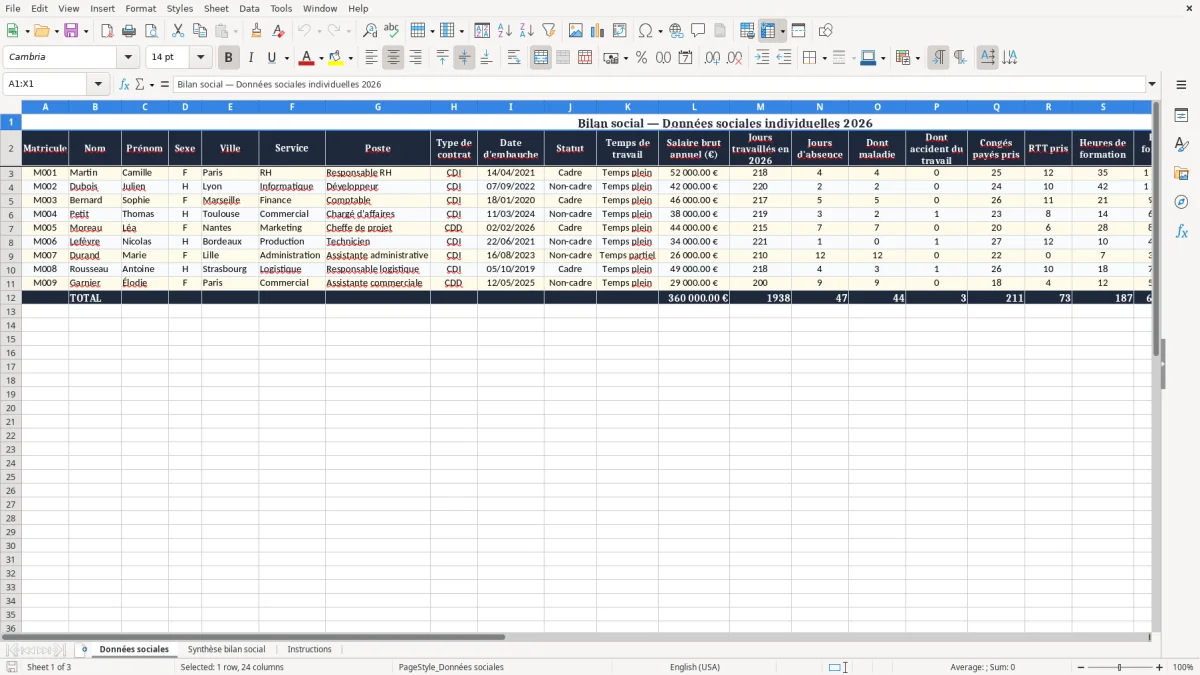Toggle Italic formatting
This screenshot has width=1200, height=675.
point(251,58)
